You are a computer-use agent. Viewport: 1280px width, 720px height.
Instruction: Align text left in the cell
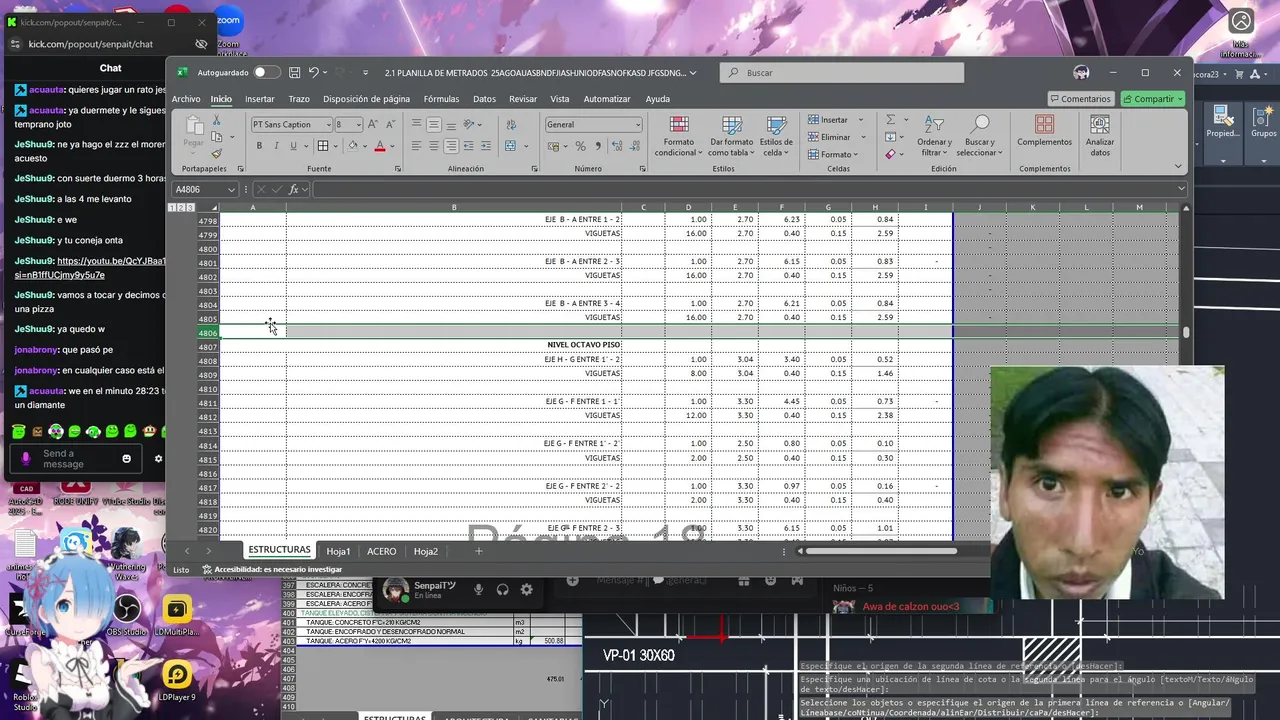(x=416, y=146)
